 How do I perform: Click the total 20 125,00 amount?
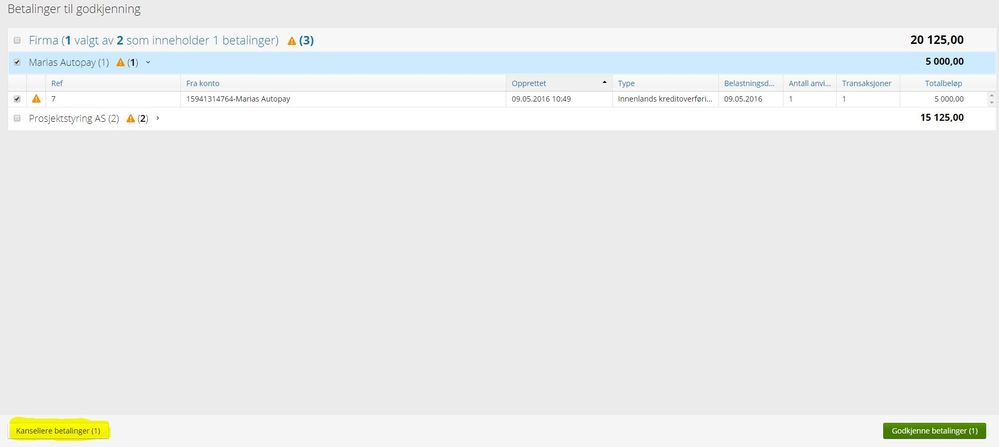coord(937,40)
